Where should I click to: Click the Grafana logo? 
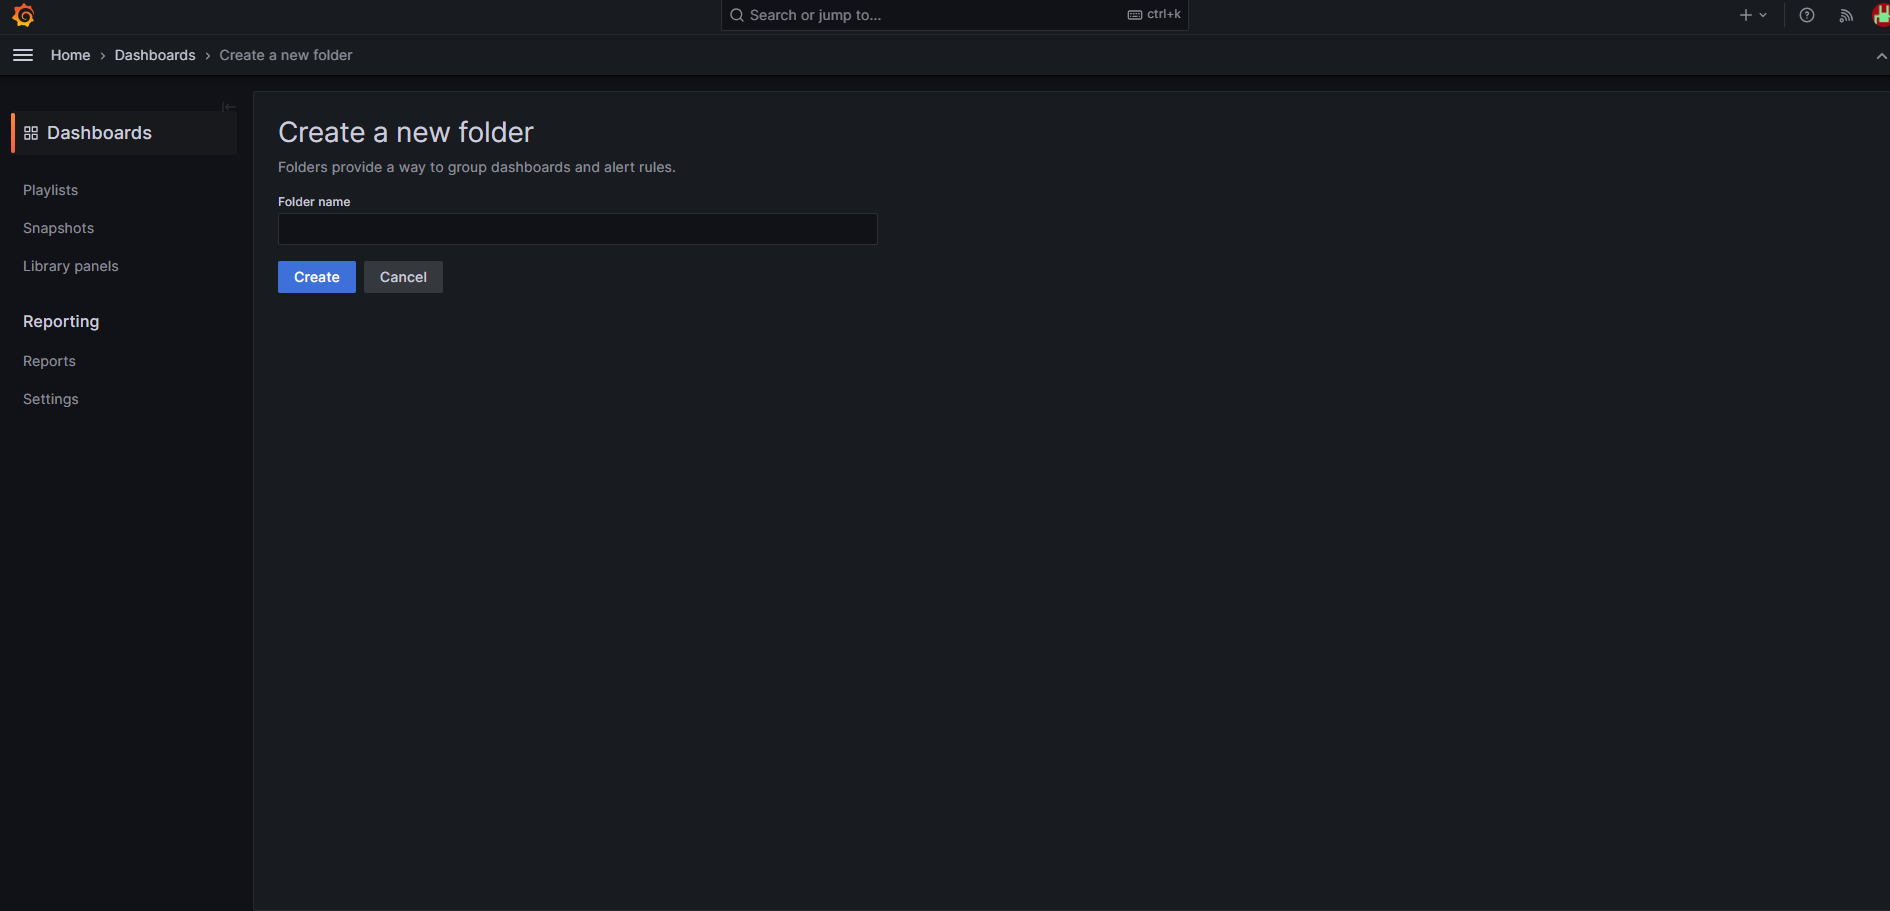click(x=23, y=16)
